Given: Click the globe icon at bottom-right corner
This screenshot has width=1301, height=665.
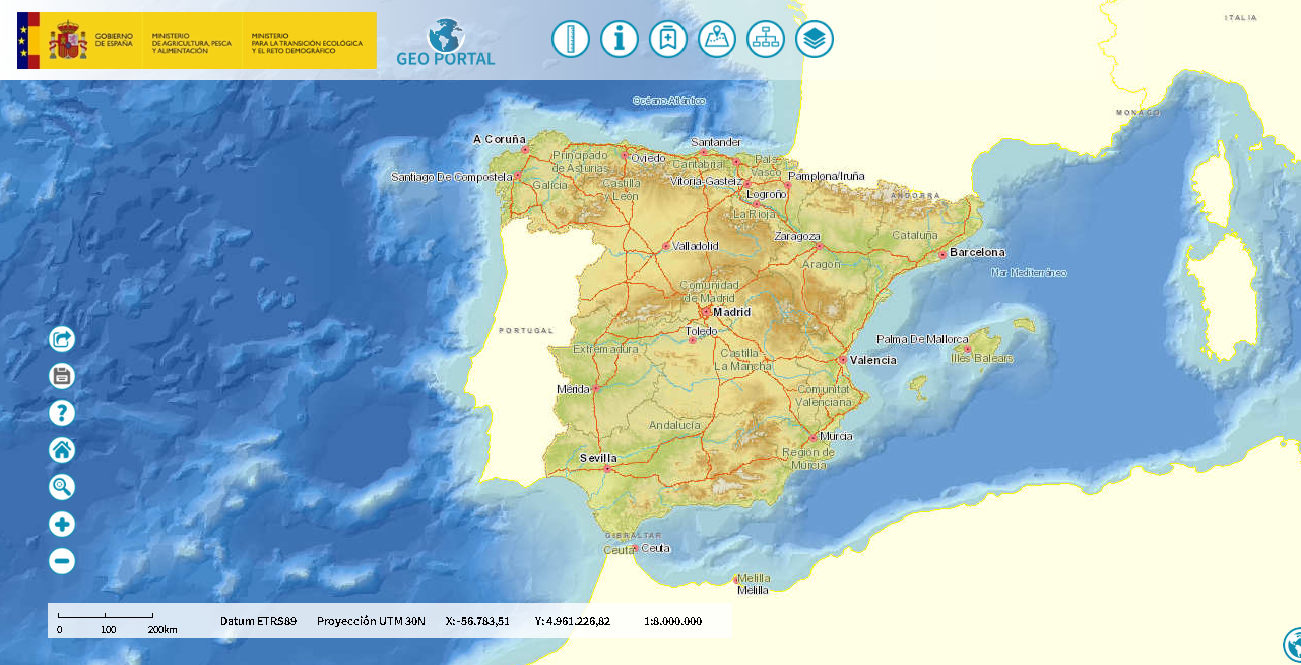Looking at the screenshot, I should click(1293, 645).
